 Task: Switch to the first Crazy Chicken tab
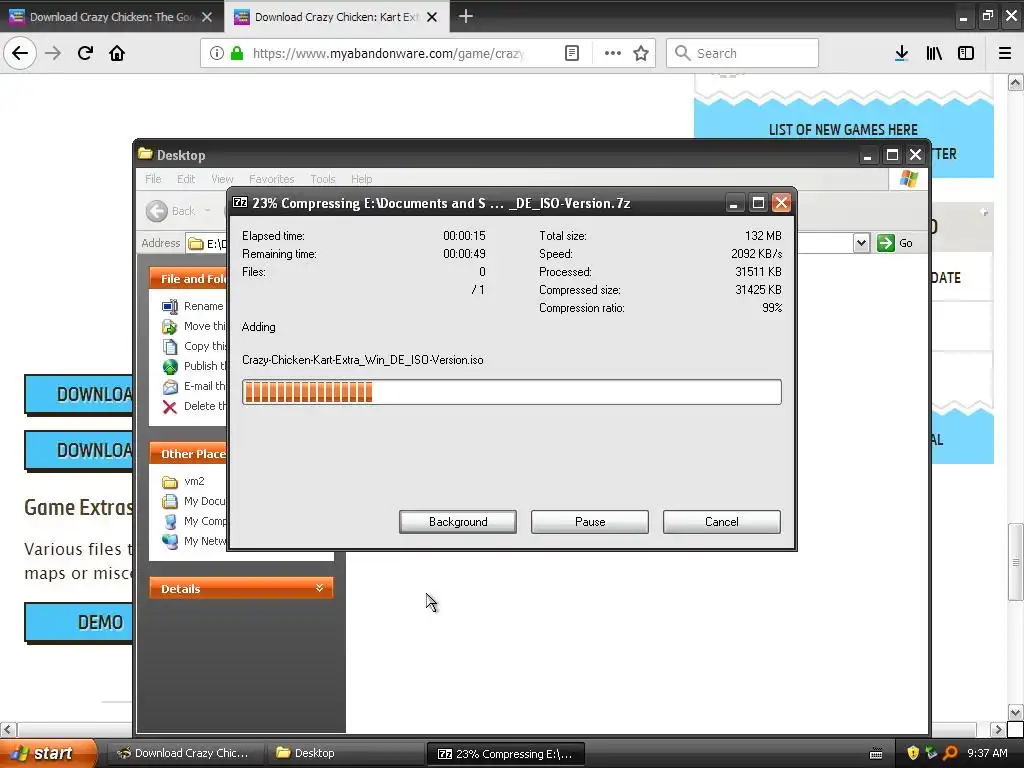pos(111,17)
